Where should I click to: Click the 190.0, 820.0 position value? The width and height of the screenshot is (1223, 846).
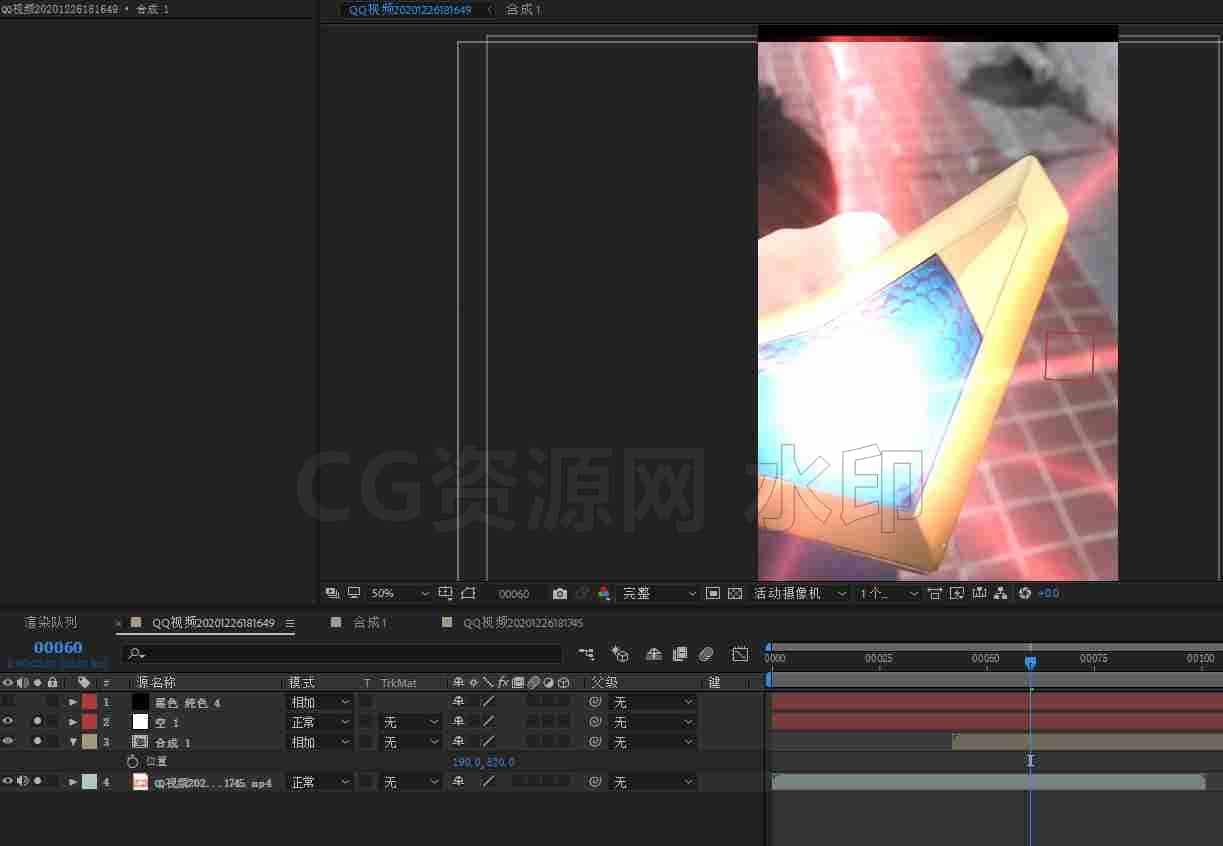483,762
